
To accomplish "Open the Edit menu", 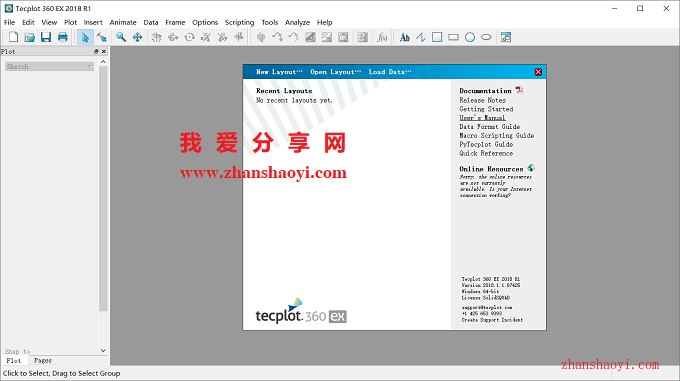I will point(28,23).
